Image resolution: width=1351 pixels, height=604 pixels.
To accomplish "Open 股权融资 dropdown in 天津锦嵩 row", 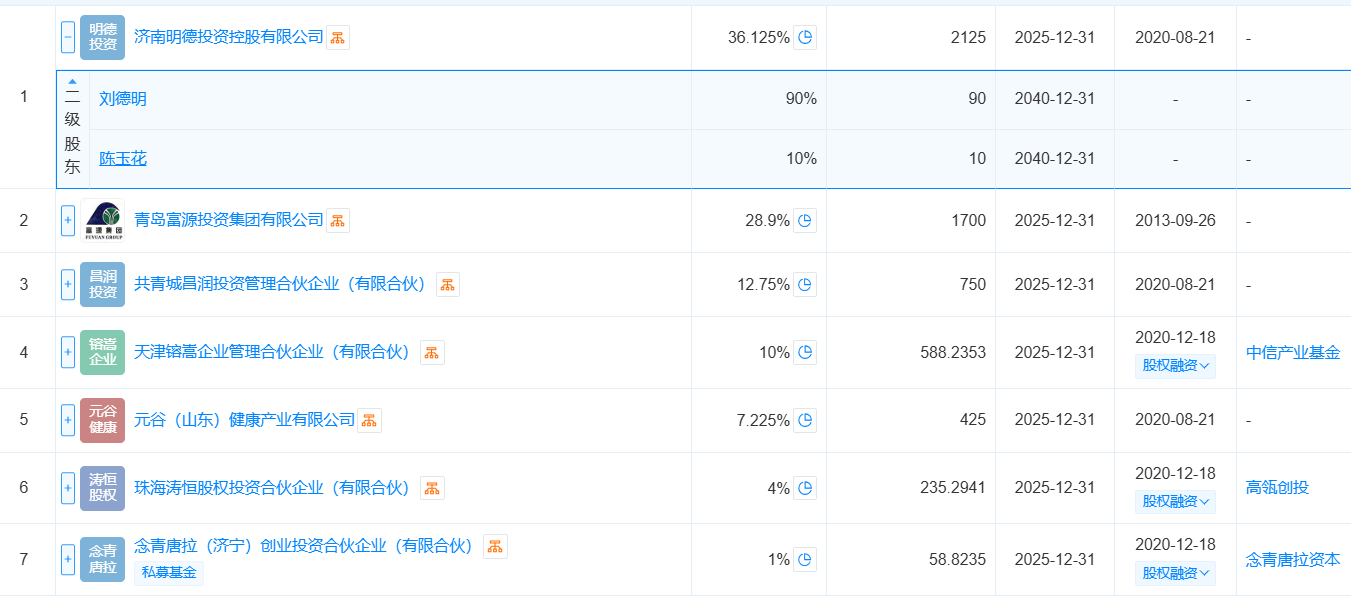I will [x=1175, y=366].
